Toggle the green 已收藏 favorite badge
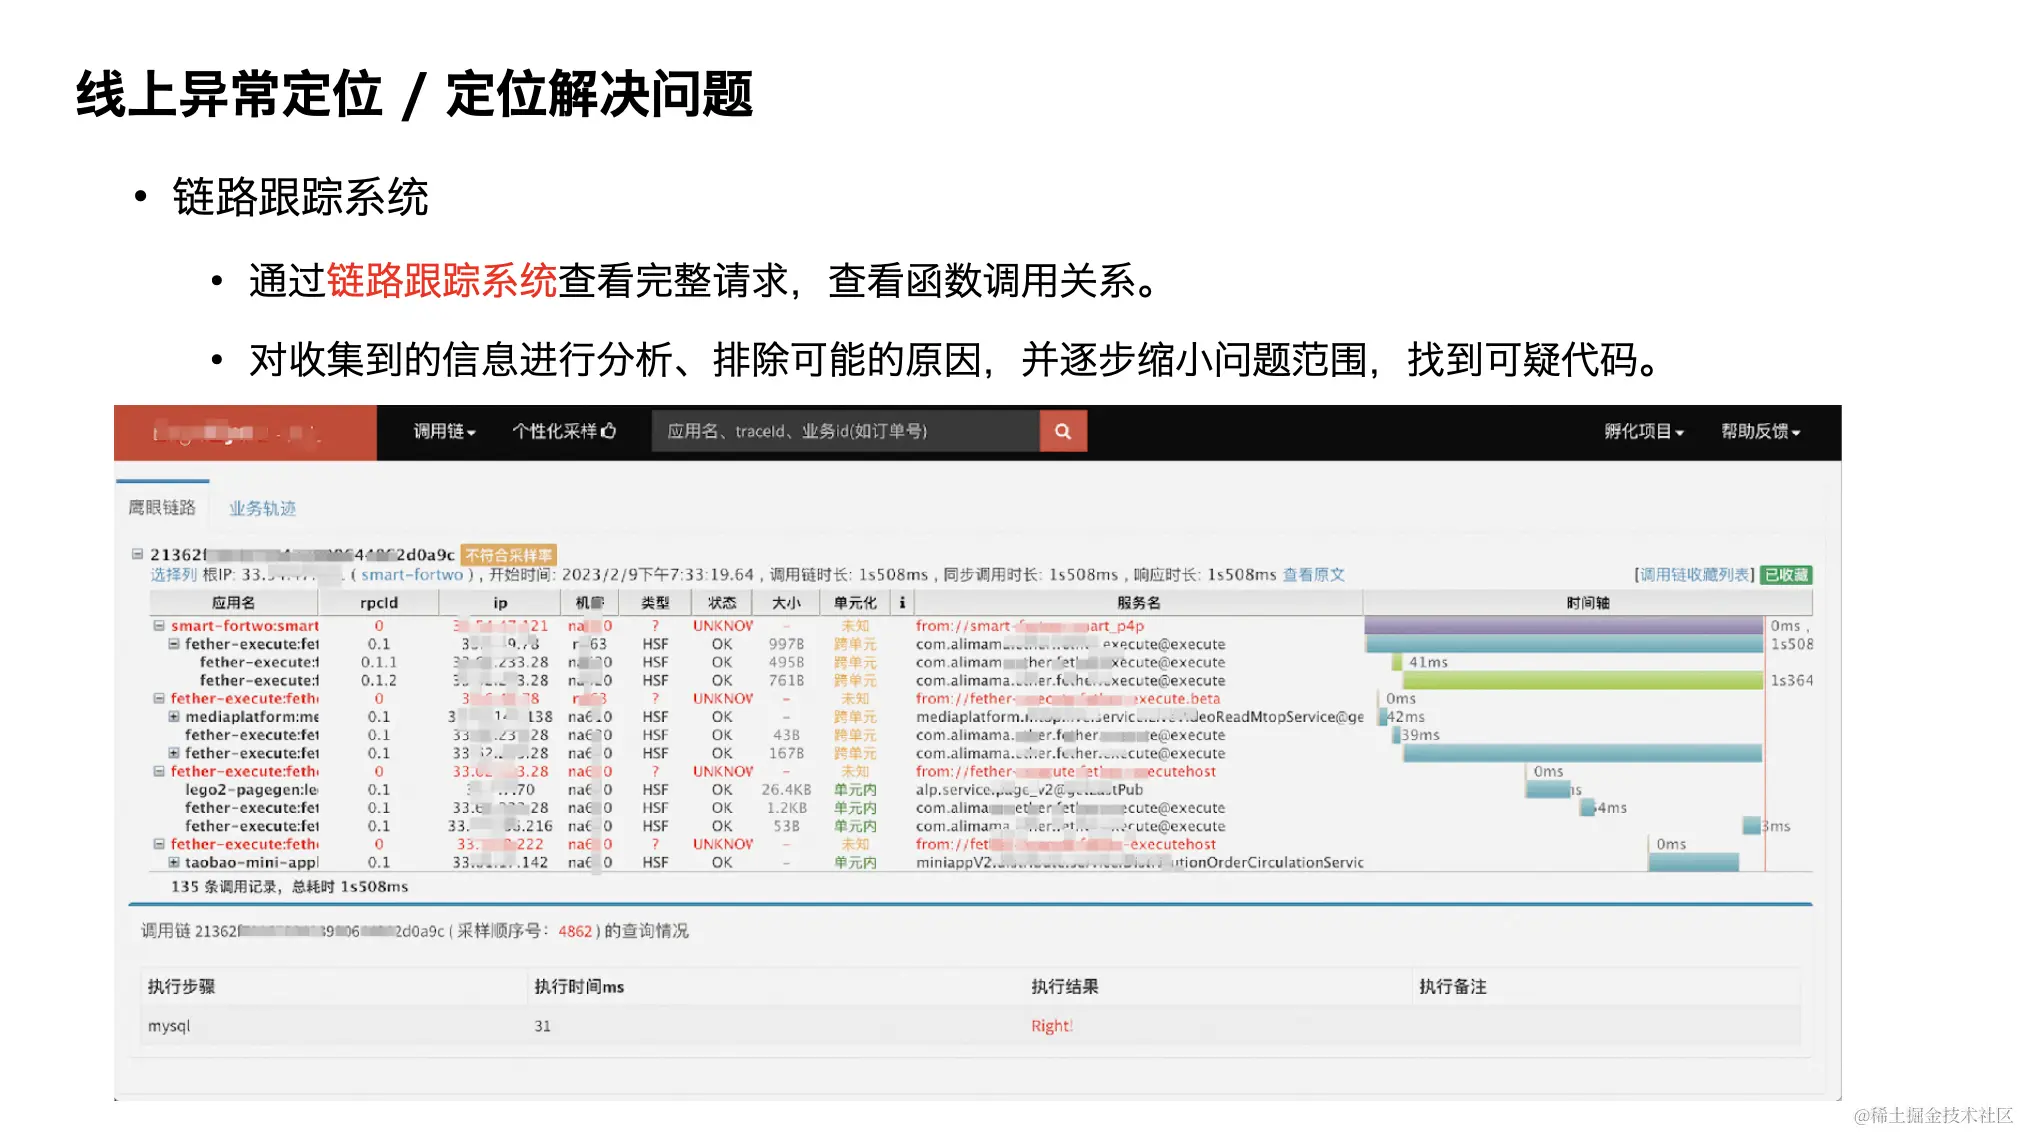 point(1785,575)
